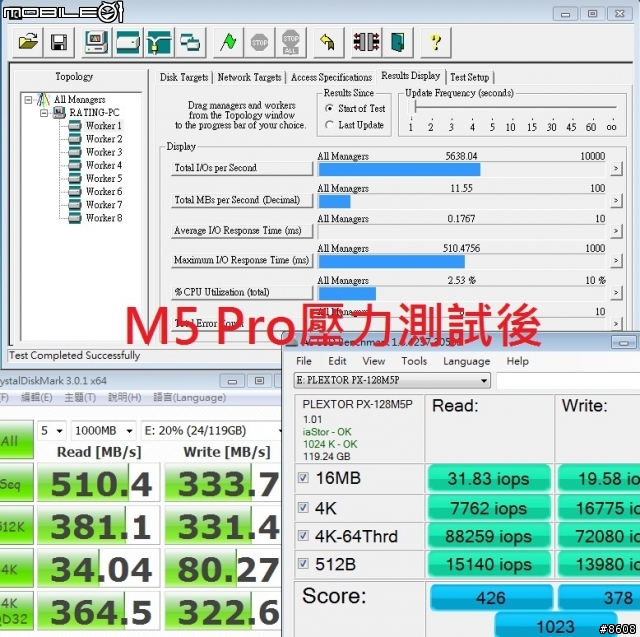Select Start of Test radio button
This screenshot has width=640, height=637.
329,109
